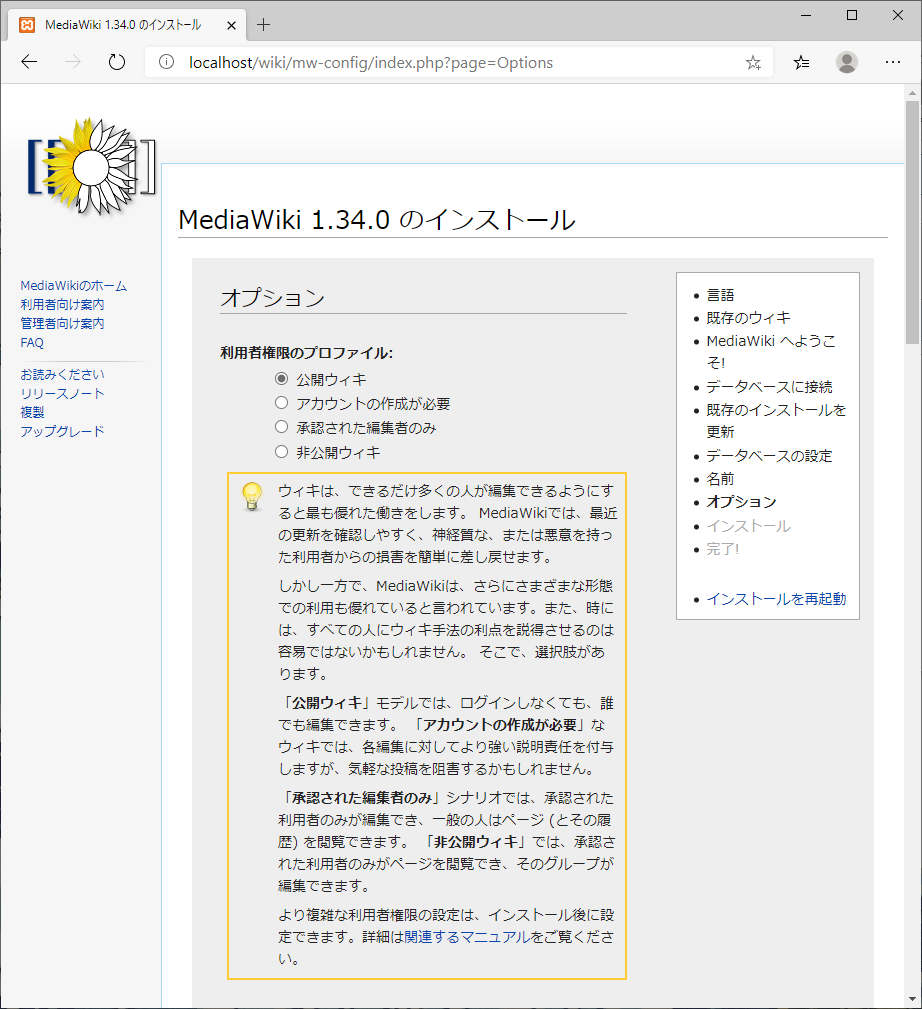Select the アカウントの作成が必要 radio button
This screenshot has height=1009, width=922.
281,401
